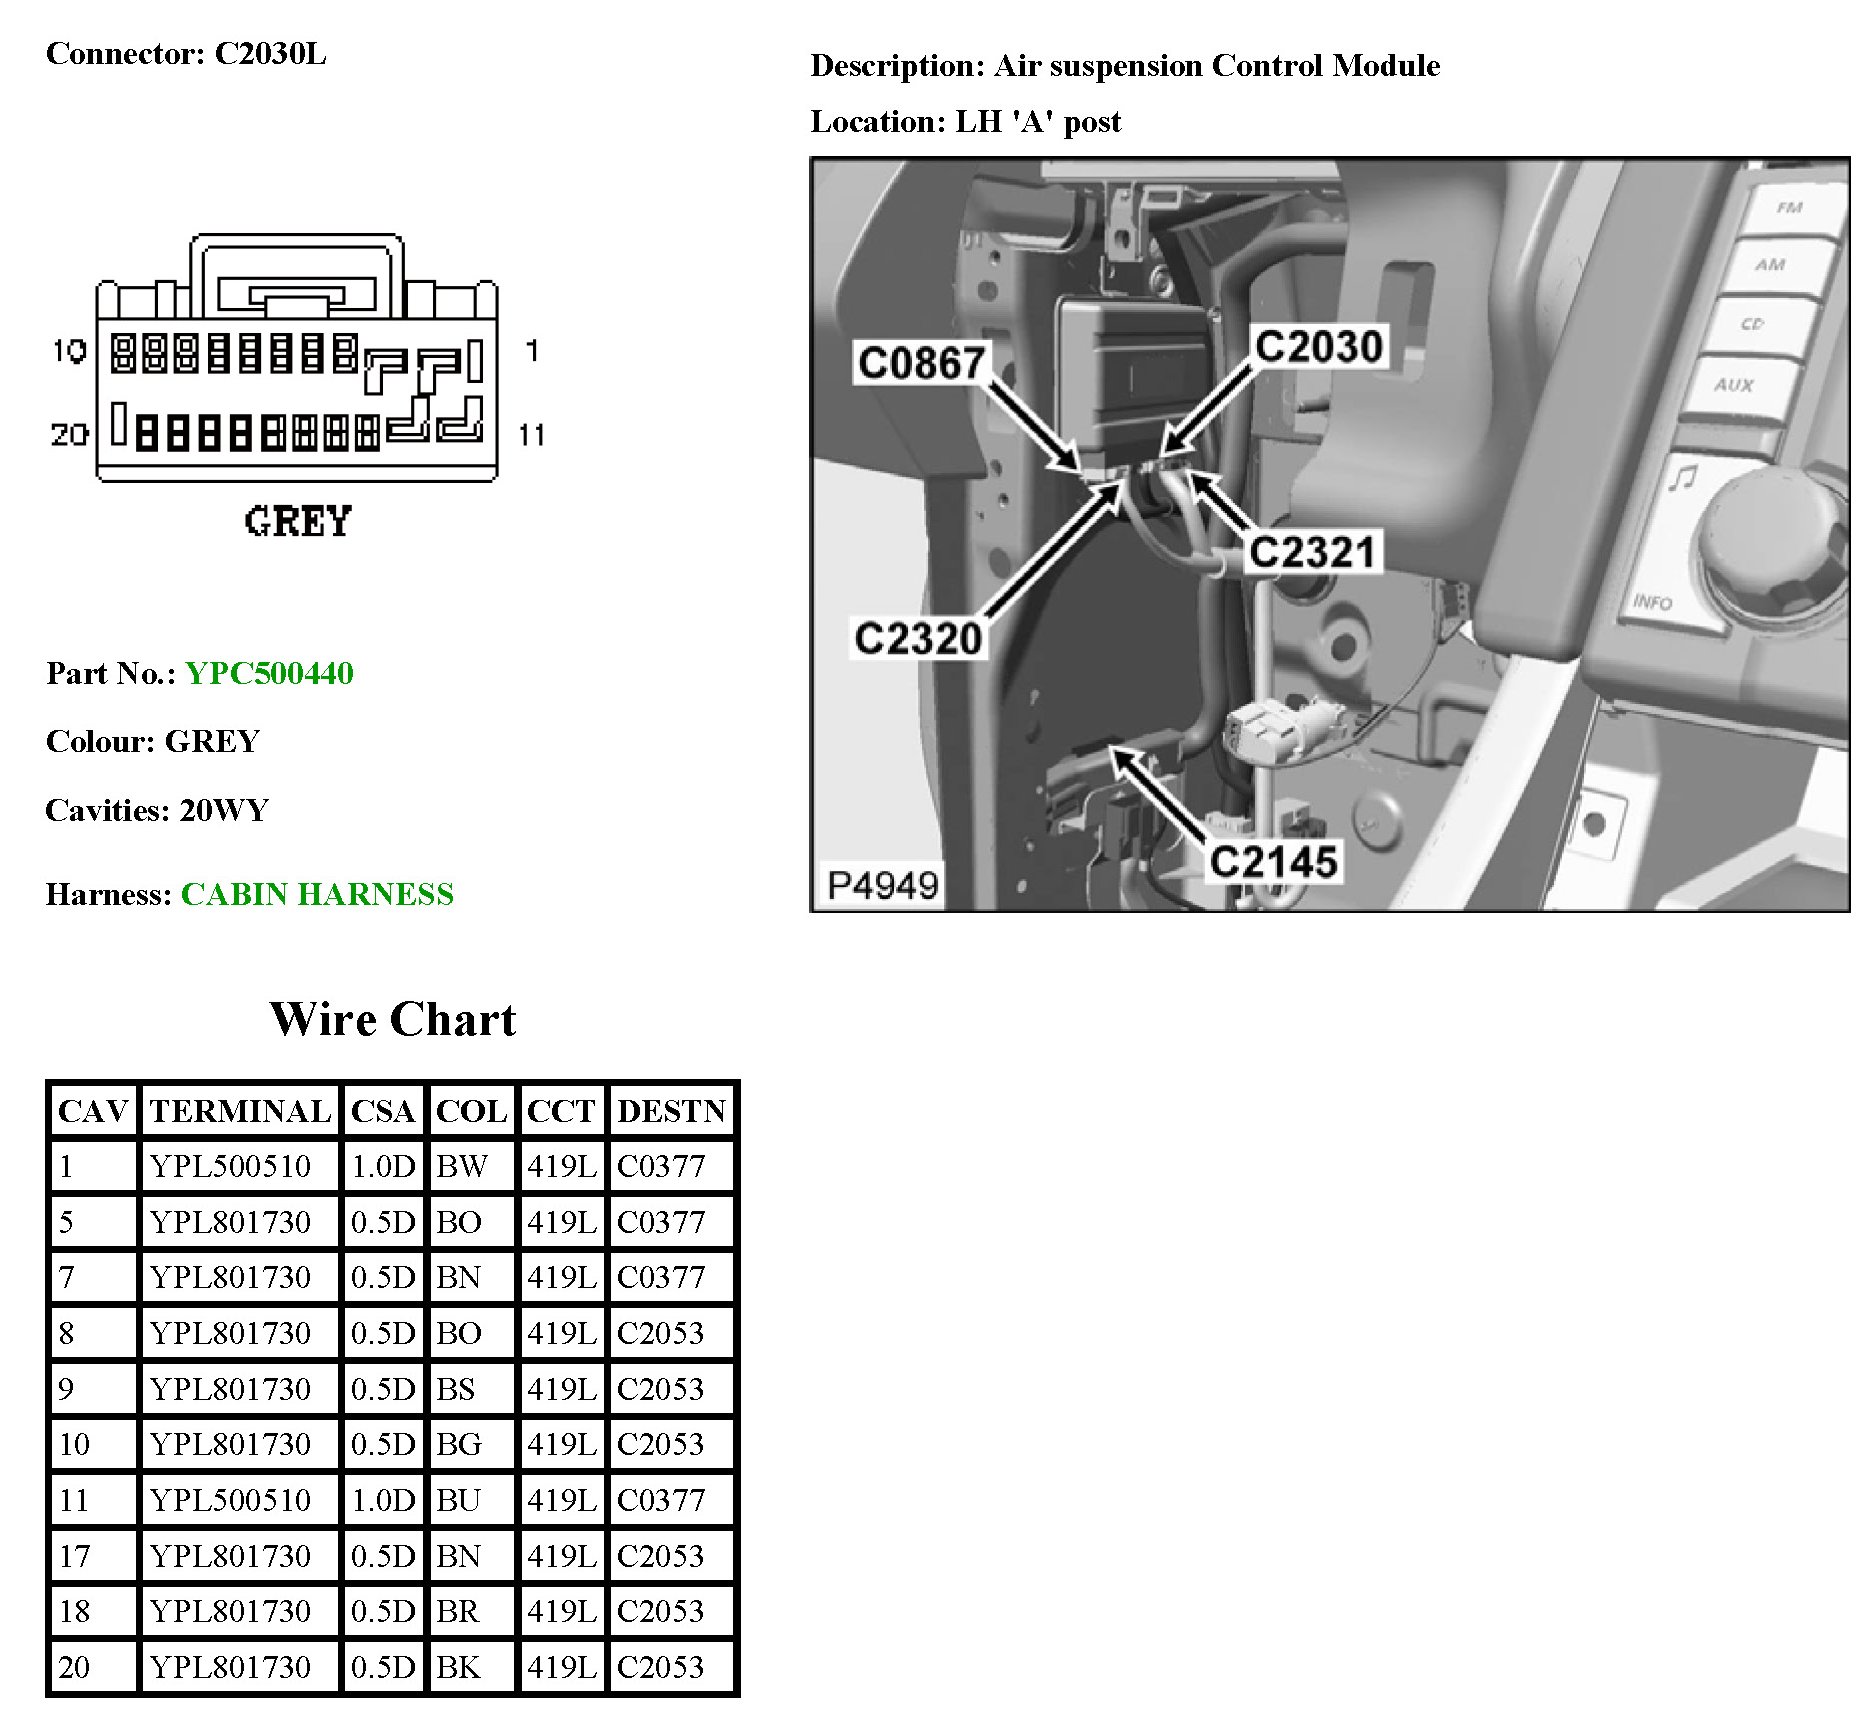Select the C2320 callout label

[x=918, y=638]
